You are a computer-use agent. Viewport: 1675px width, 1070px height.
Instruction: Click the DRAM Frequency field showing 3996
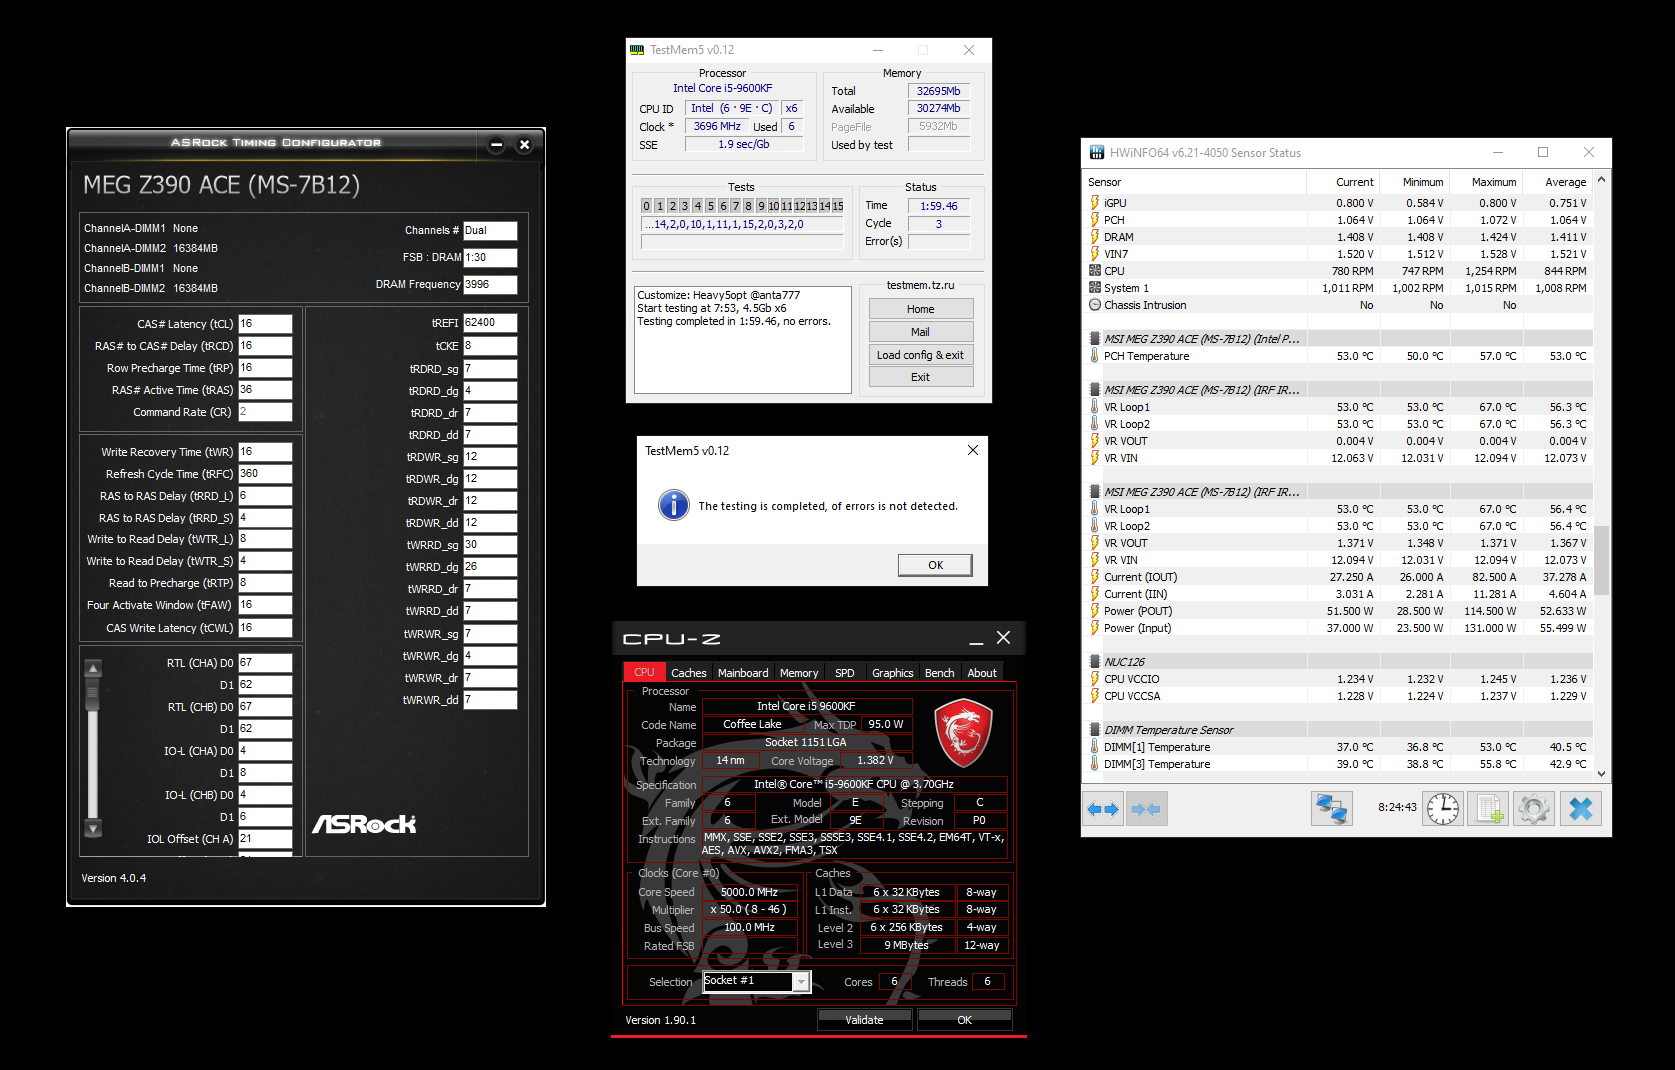click(490, 284)
